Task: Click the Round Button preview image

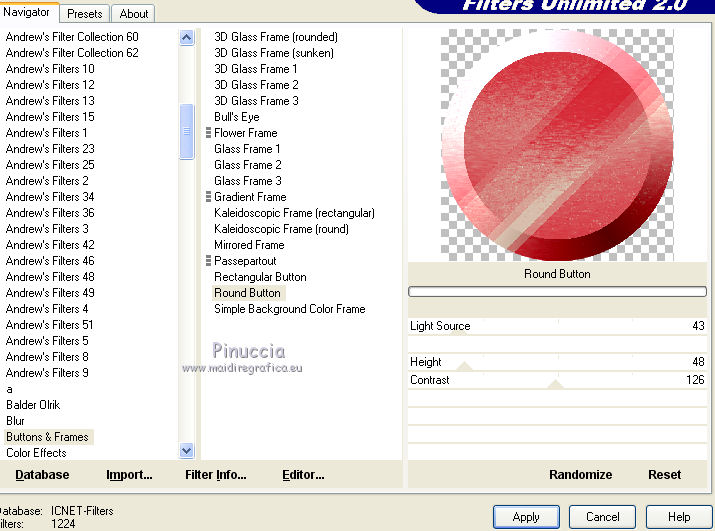Action: coord(557,145)
